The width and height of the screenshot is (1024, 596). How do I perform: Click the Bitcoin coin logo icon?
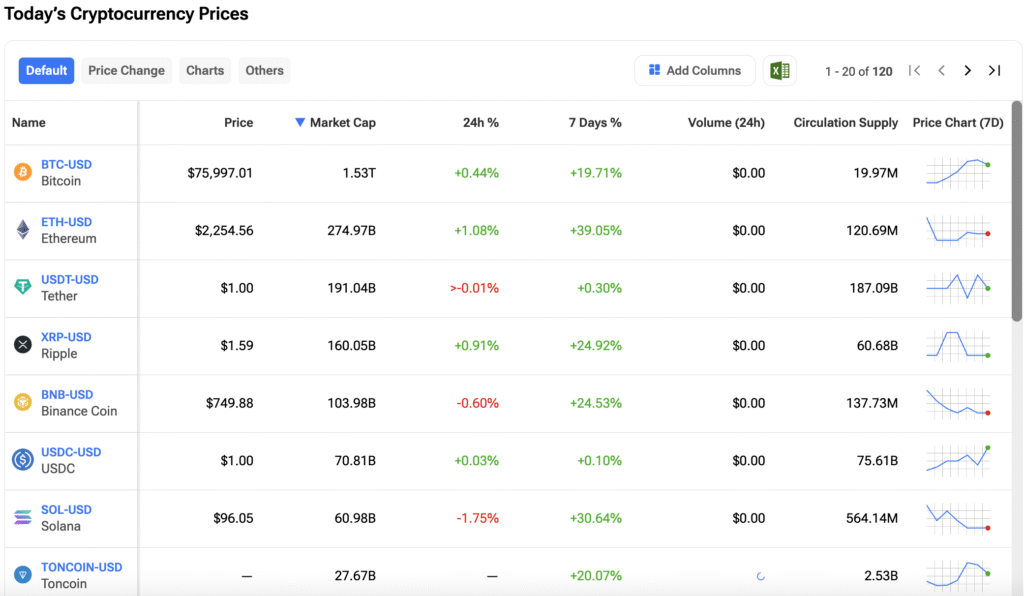pos(22,173)
